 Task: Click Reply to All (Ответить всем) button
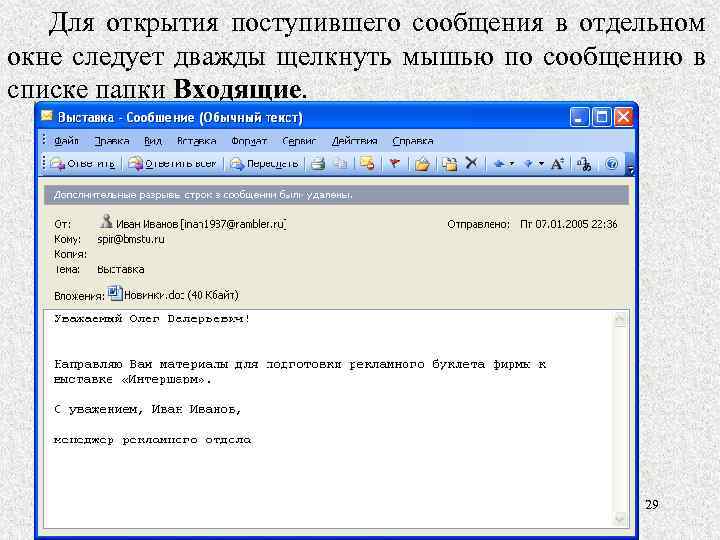click(x=171, y=163)
